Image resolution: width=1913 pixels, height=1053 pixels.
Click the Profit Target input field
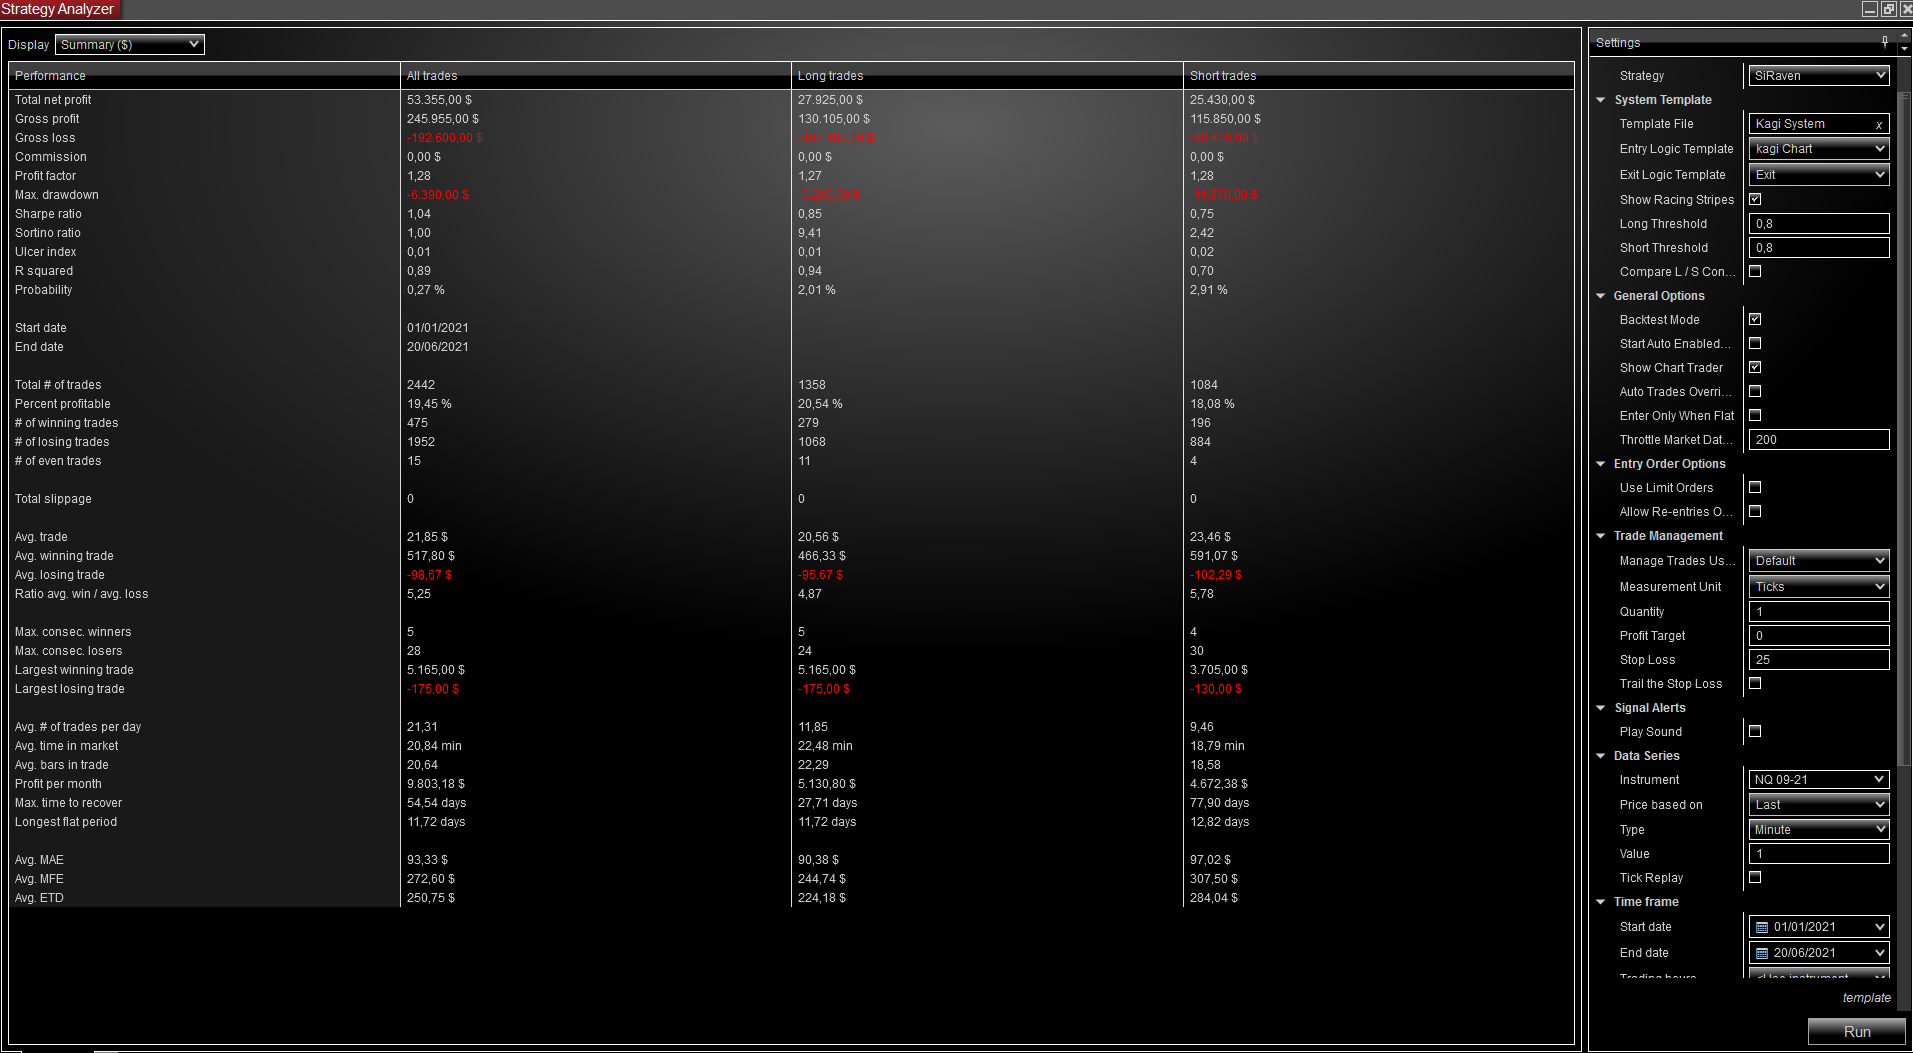coord(1819,636)
